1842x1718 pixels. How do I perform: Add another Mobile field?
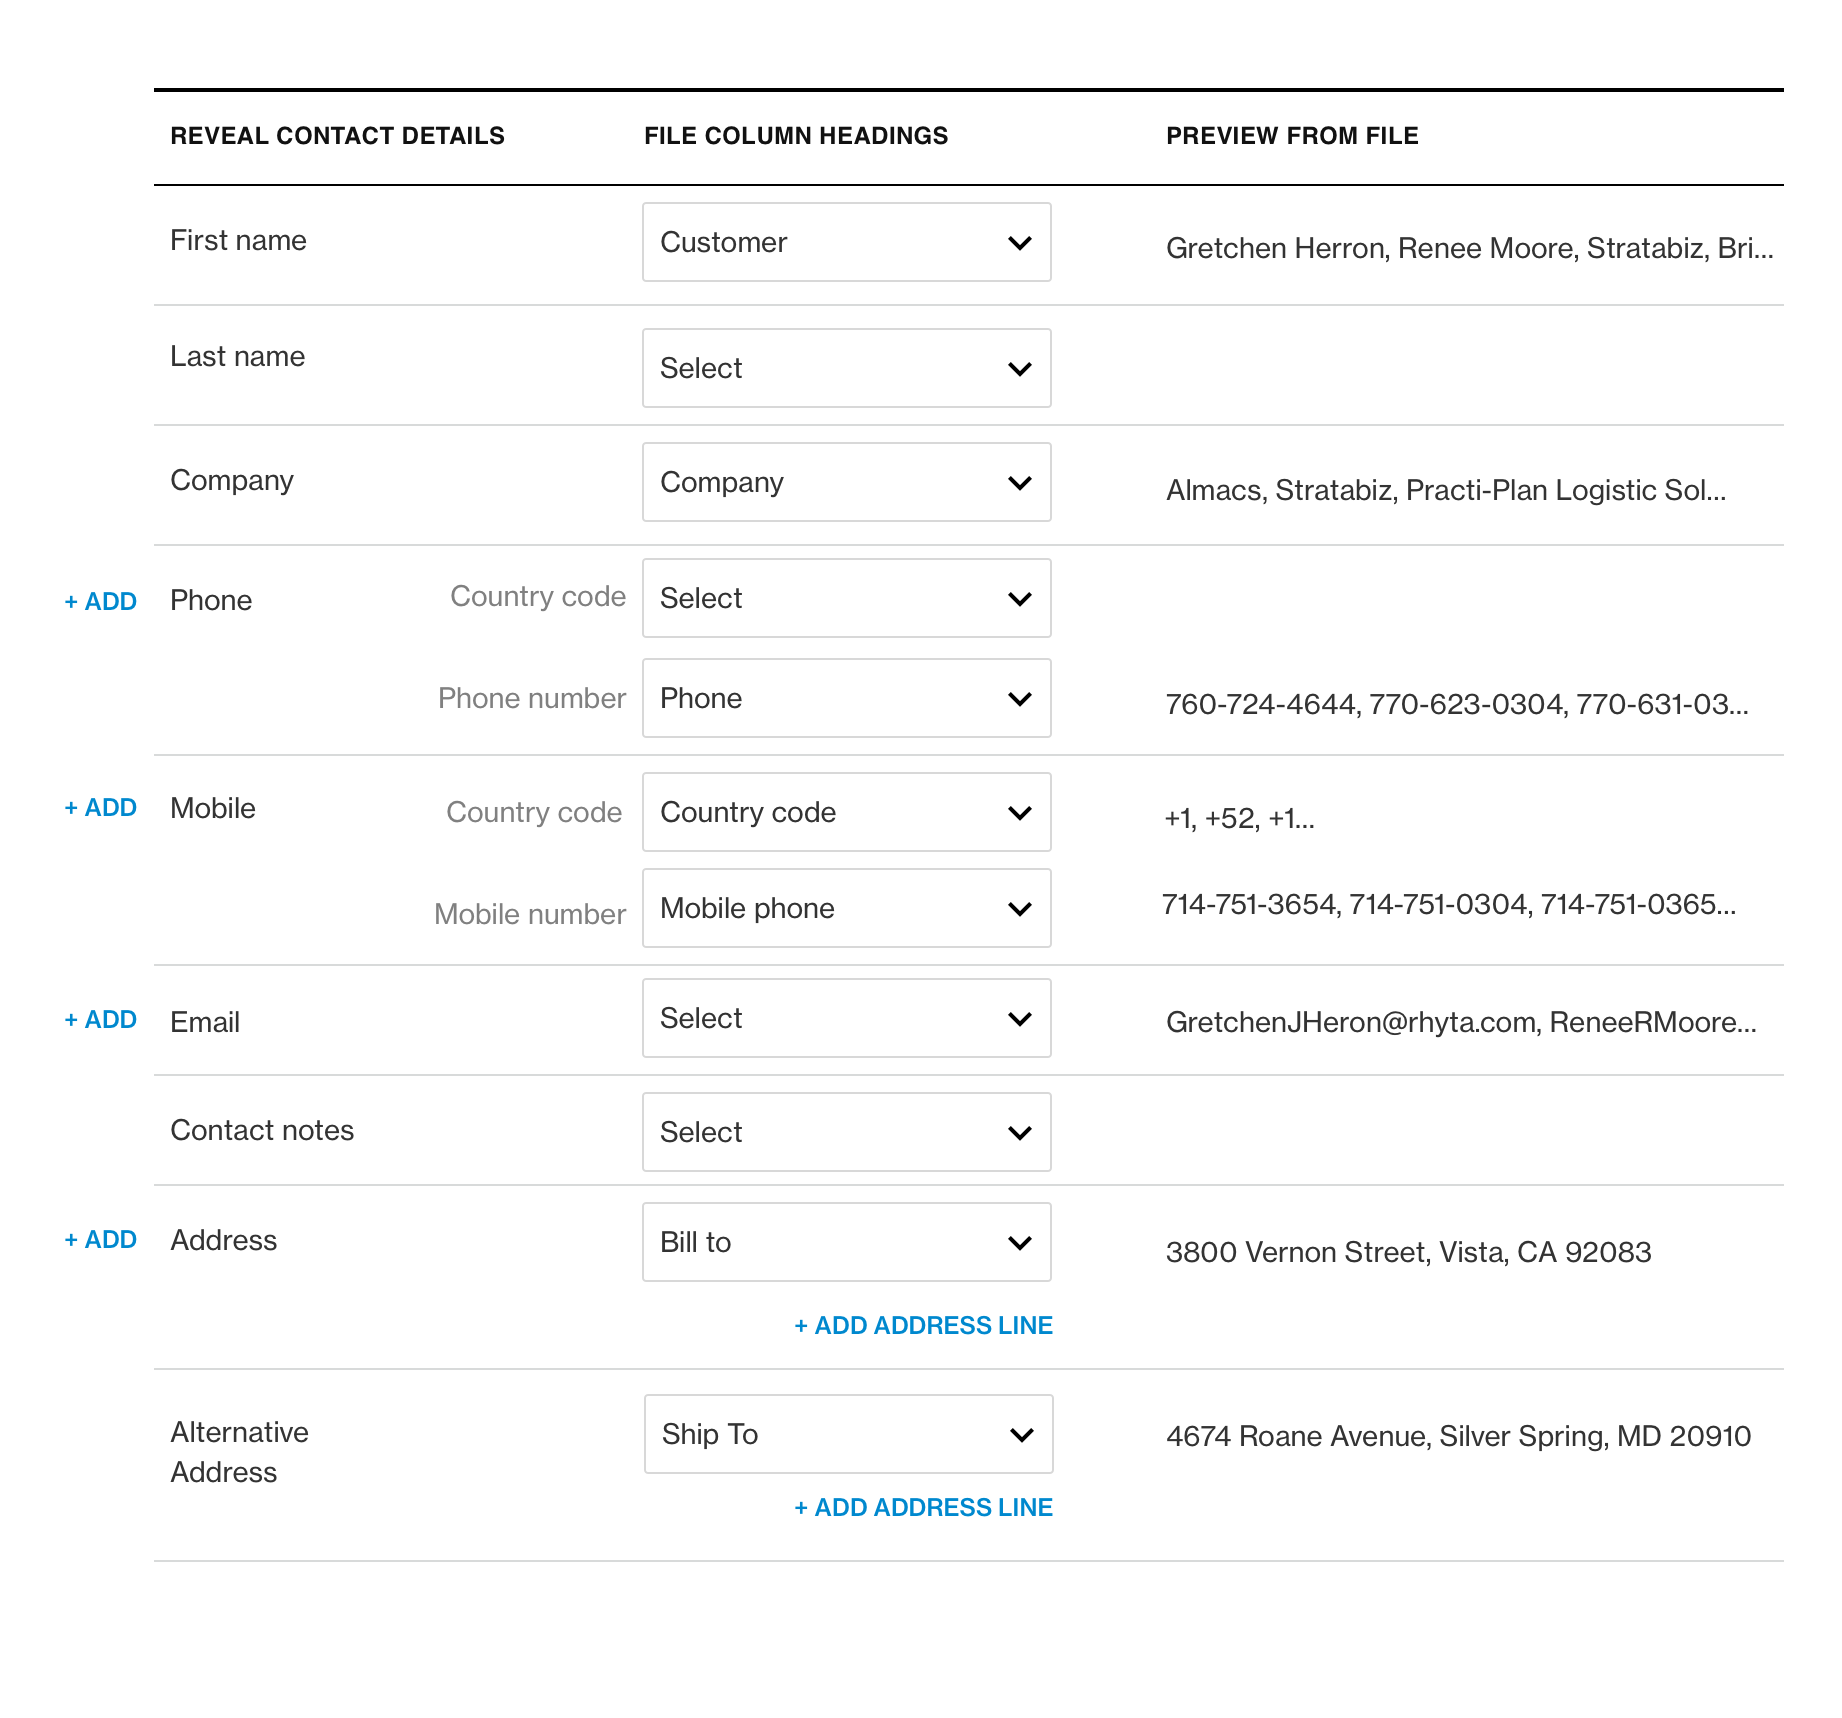coord(100,808)
